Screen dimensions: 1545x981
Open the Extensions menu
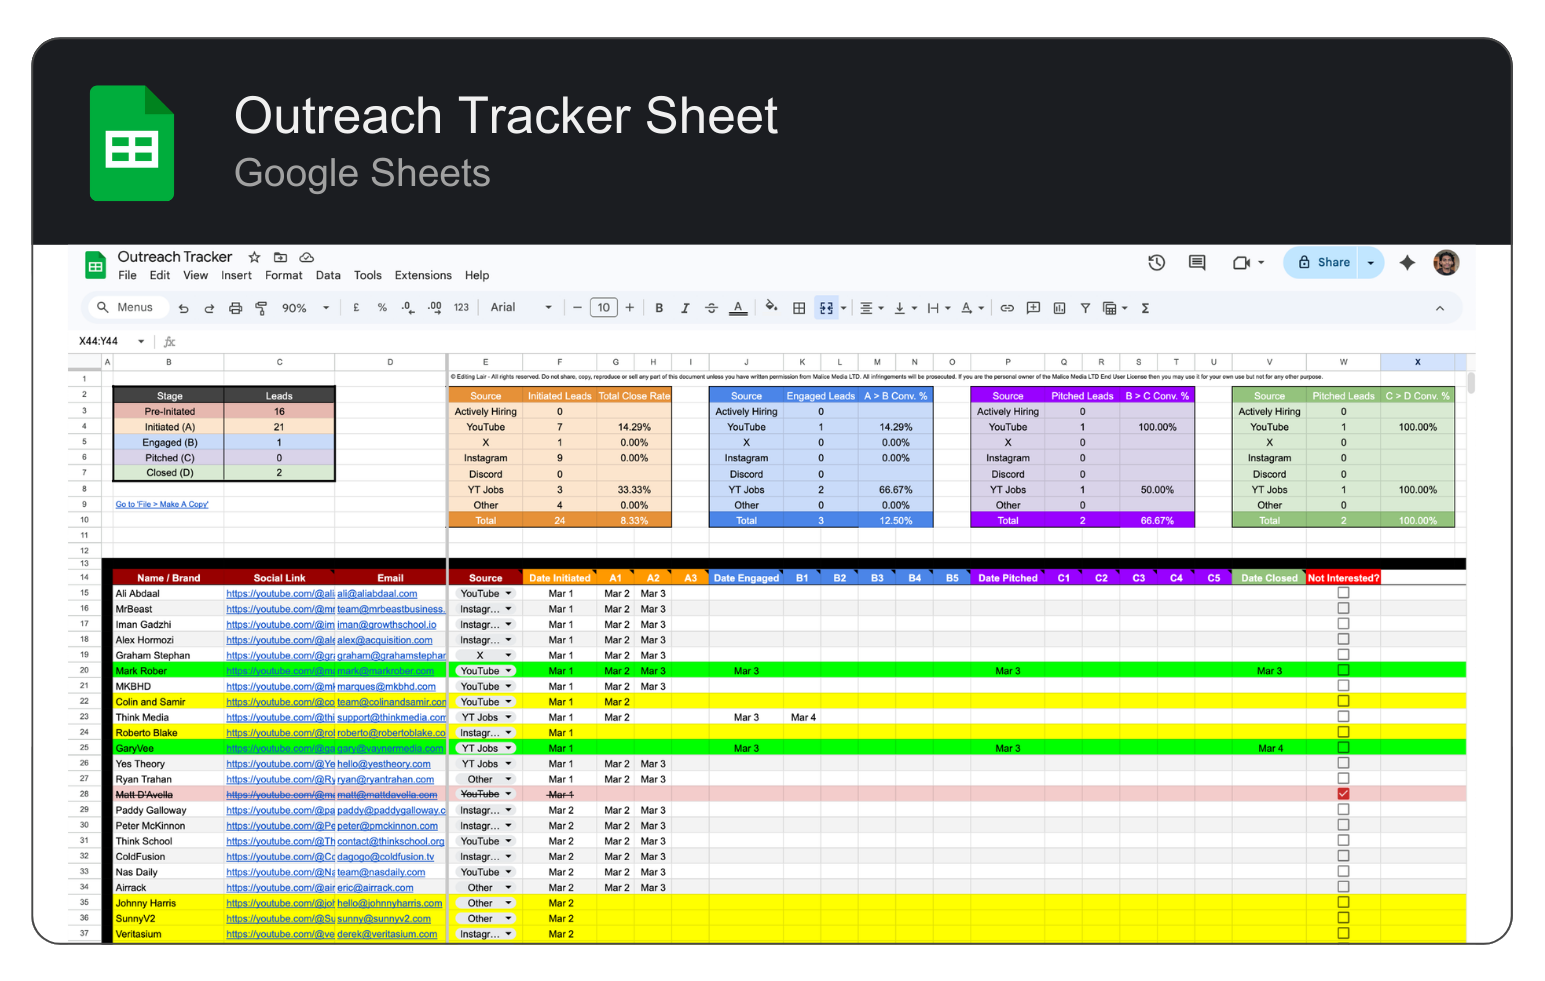(x=423, y=275)
